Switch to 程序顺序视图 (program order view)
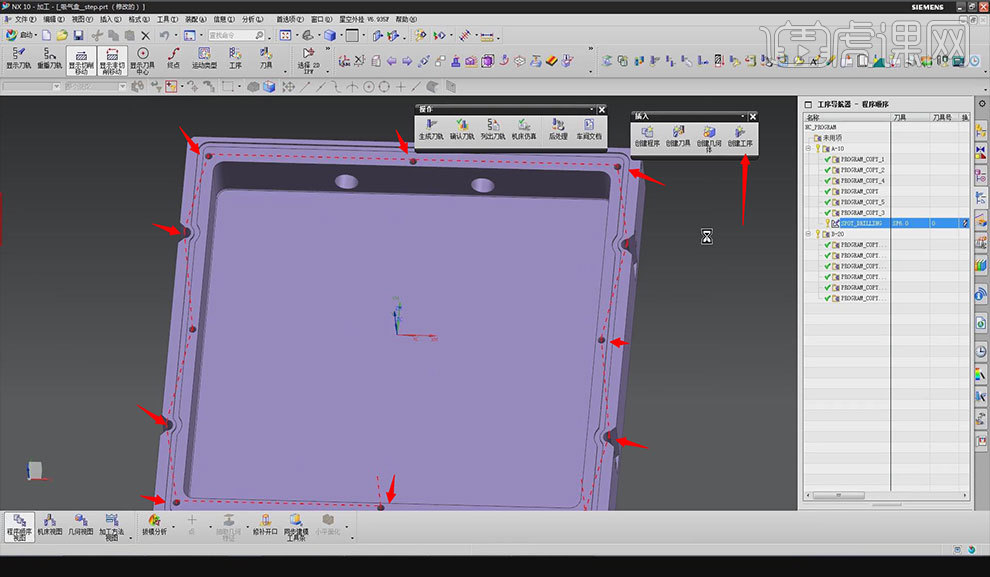This screenshot has width=990, height=577. click(19, 527)
